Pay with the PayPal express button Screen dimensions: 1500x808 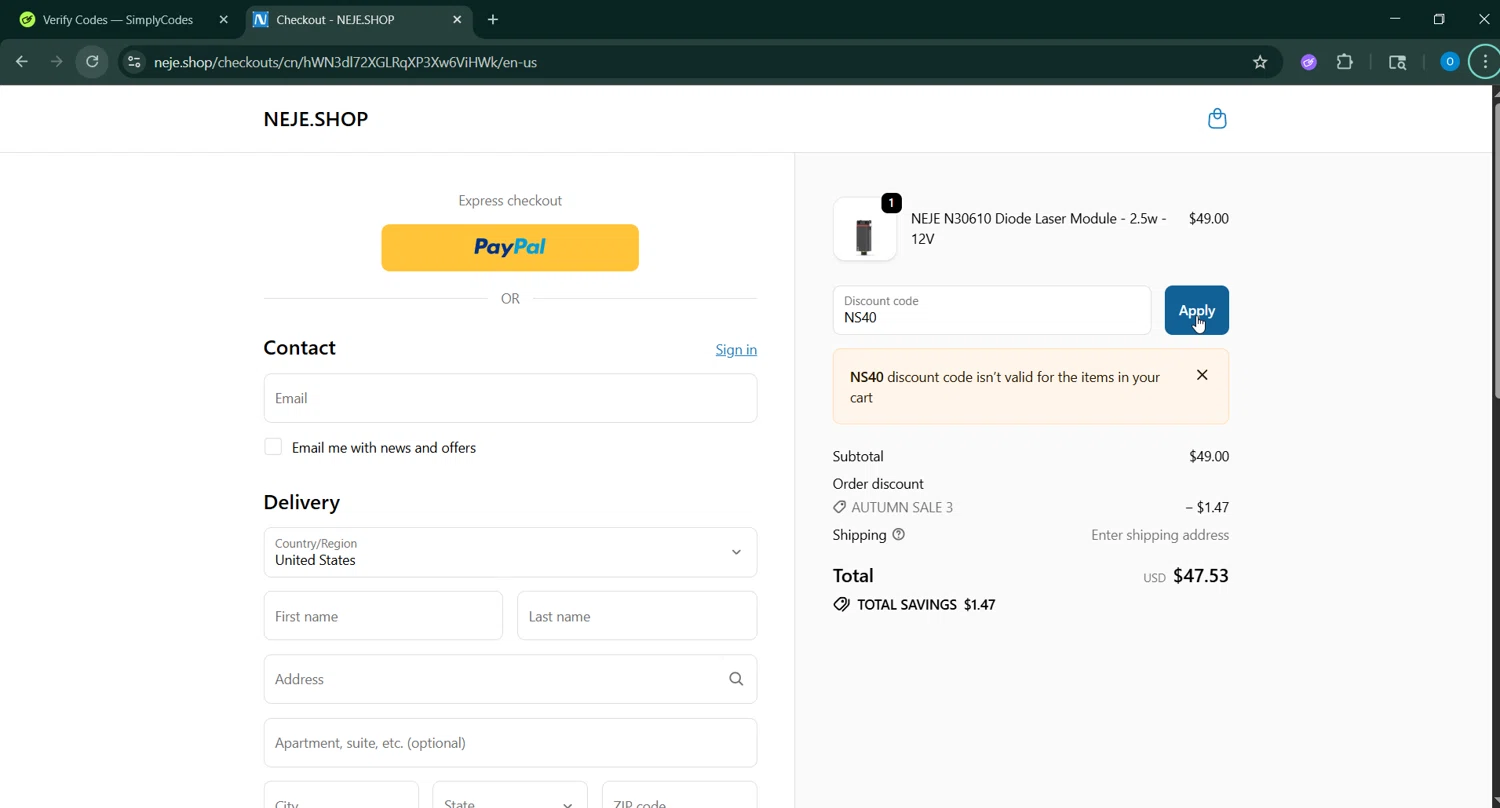pyautogui.click(x=510, y=247)
